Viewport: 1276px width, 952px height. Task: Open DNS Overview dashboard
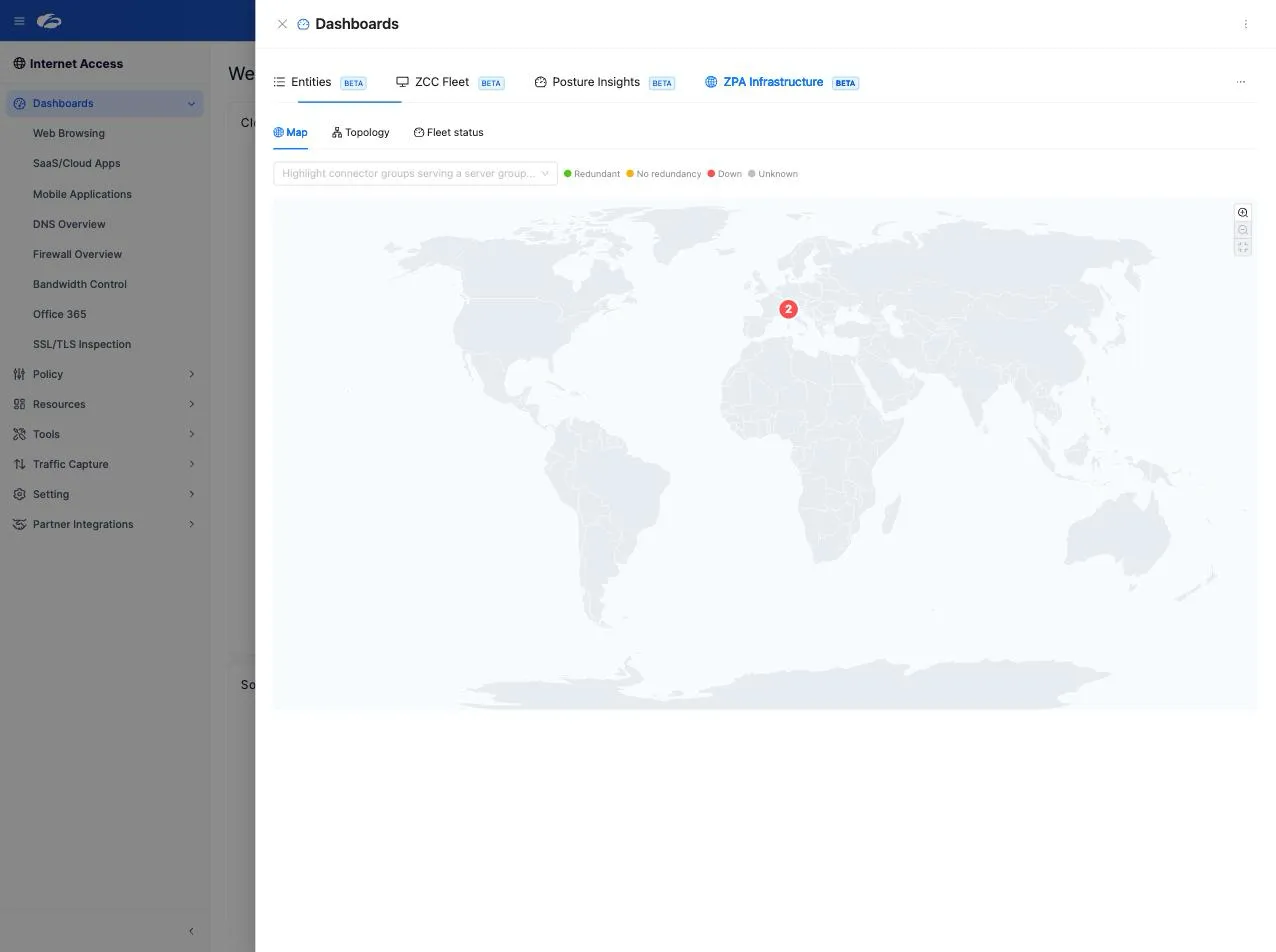pos(69,224)
